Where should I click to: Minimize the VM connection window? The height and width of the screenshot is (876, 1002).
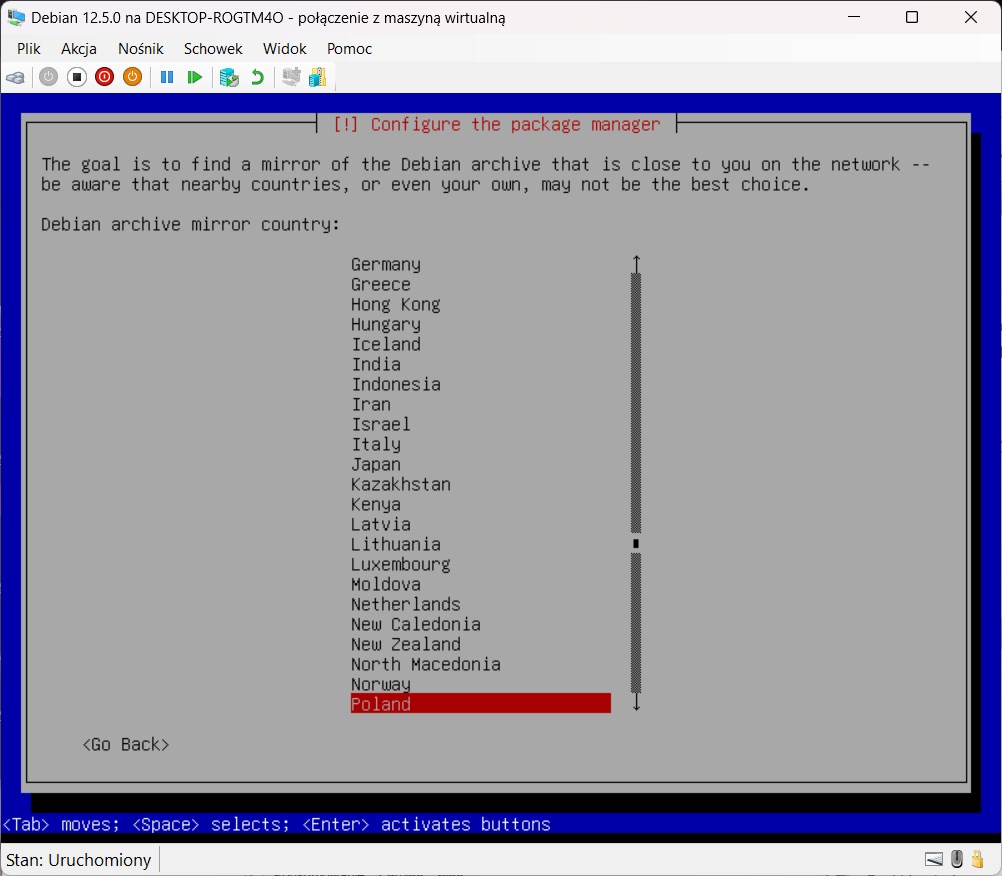pyautogui.click(x=854, y=17)
